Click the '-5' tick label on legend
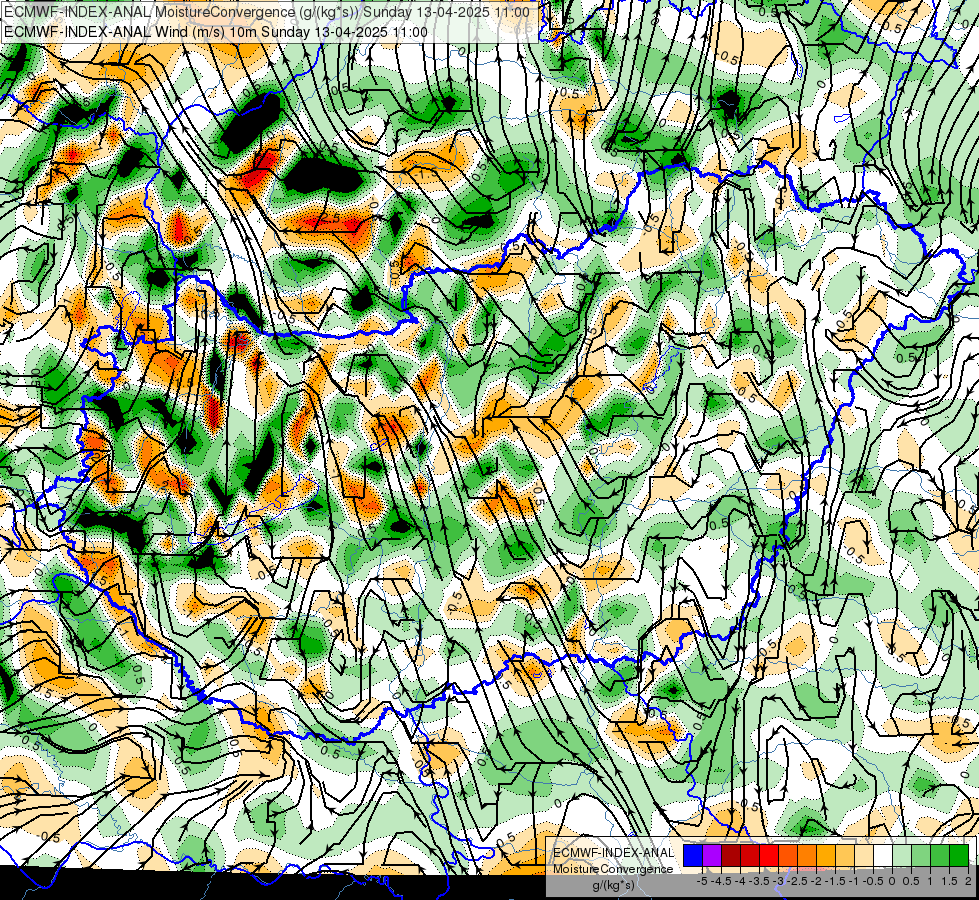The image size is (979, 900). point(702,881)
